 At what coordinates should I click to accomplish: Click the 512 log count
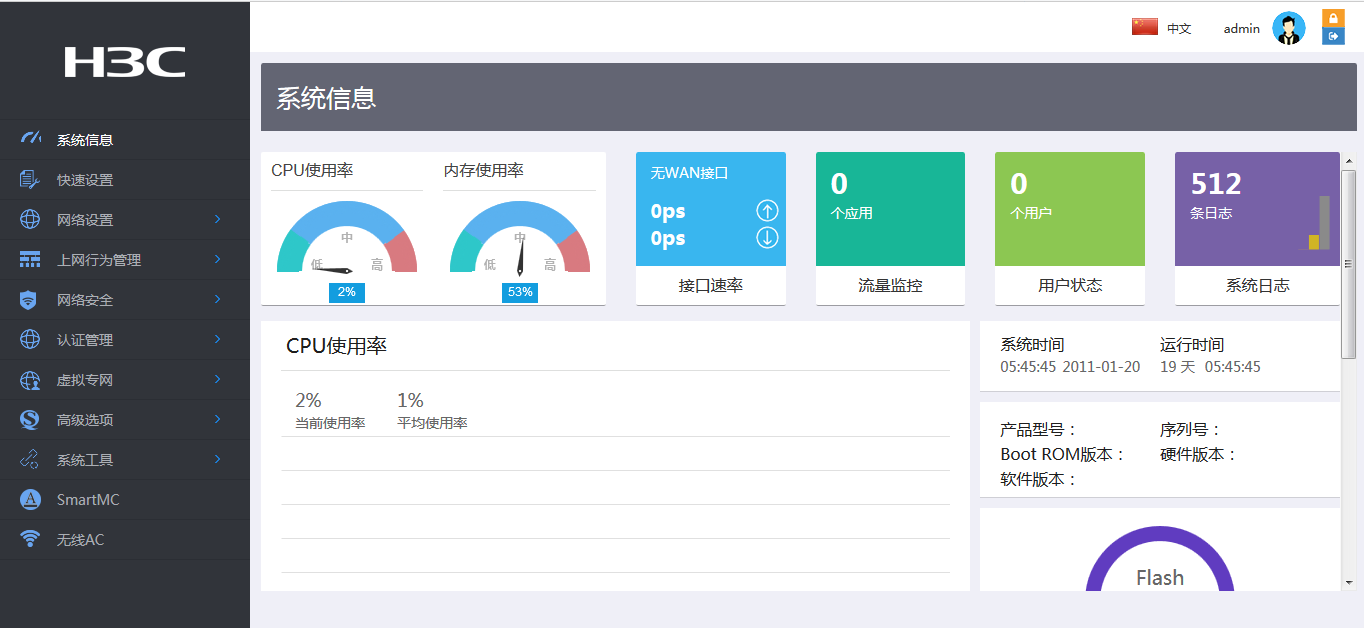(1216, 184)
